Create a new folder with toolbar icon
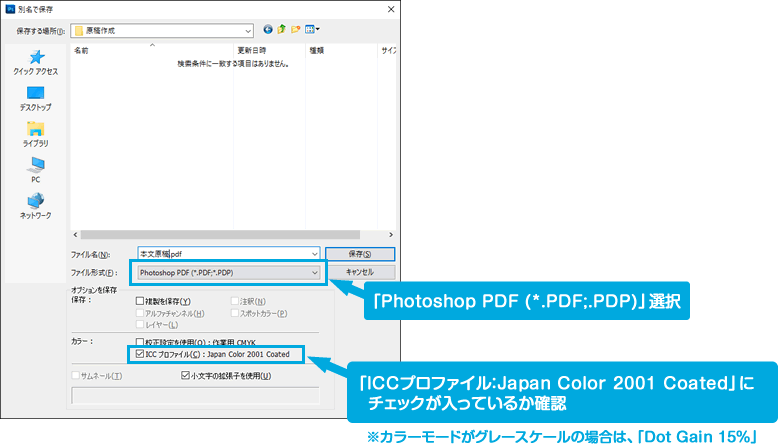Viewport: 778px width, 444px height. (297, 30)
